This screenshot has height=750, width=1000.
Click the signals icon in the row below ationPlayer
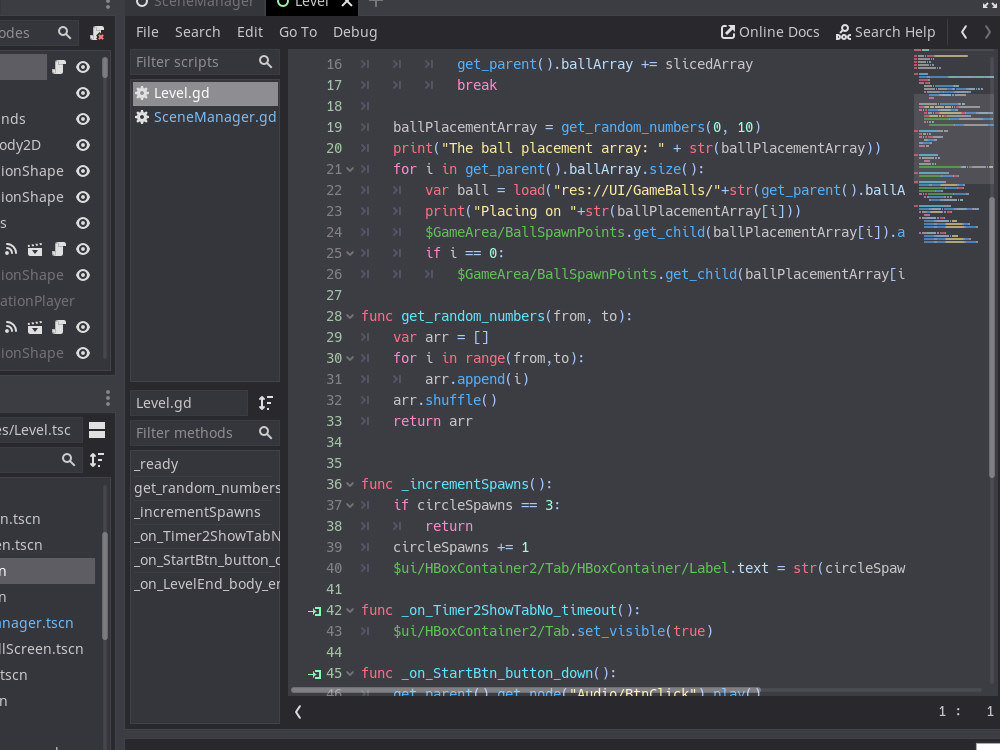[11, 327]
